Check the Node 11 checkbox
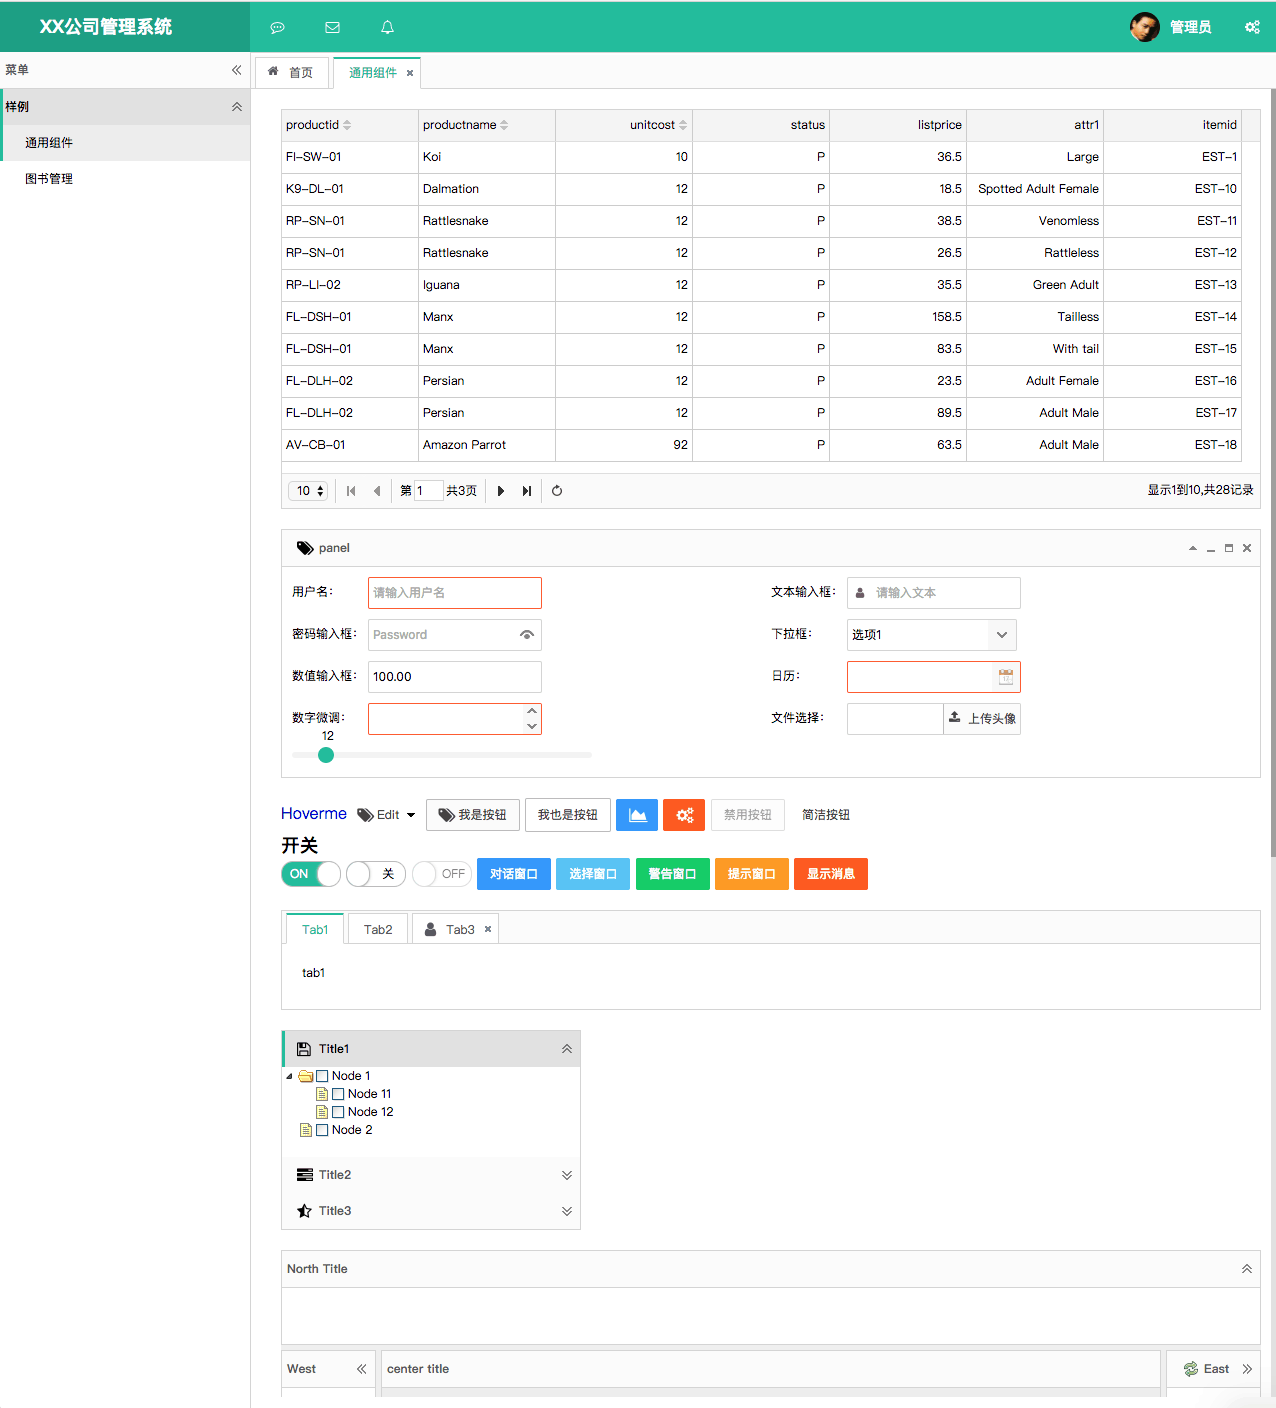 click(x=338, y=1094)
